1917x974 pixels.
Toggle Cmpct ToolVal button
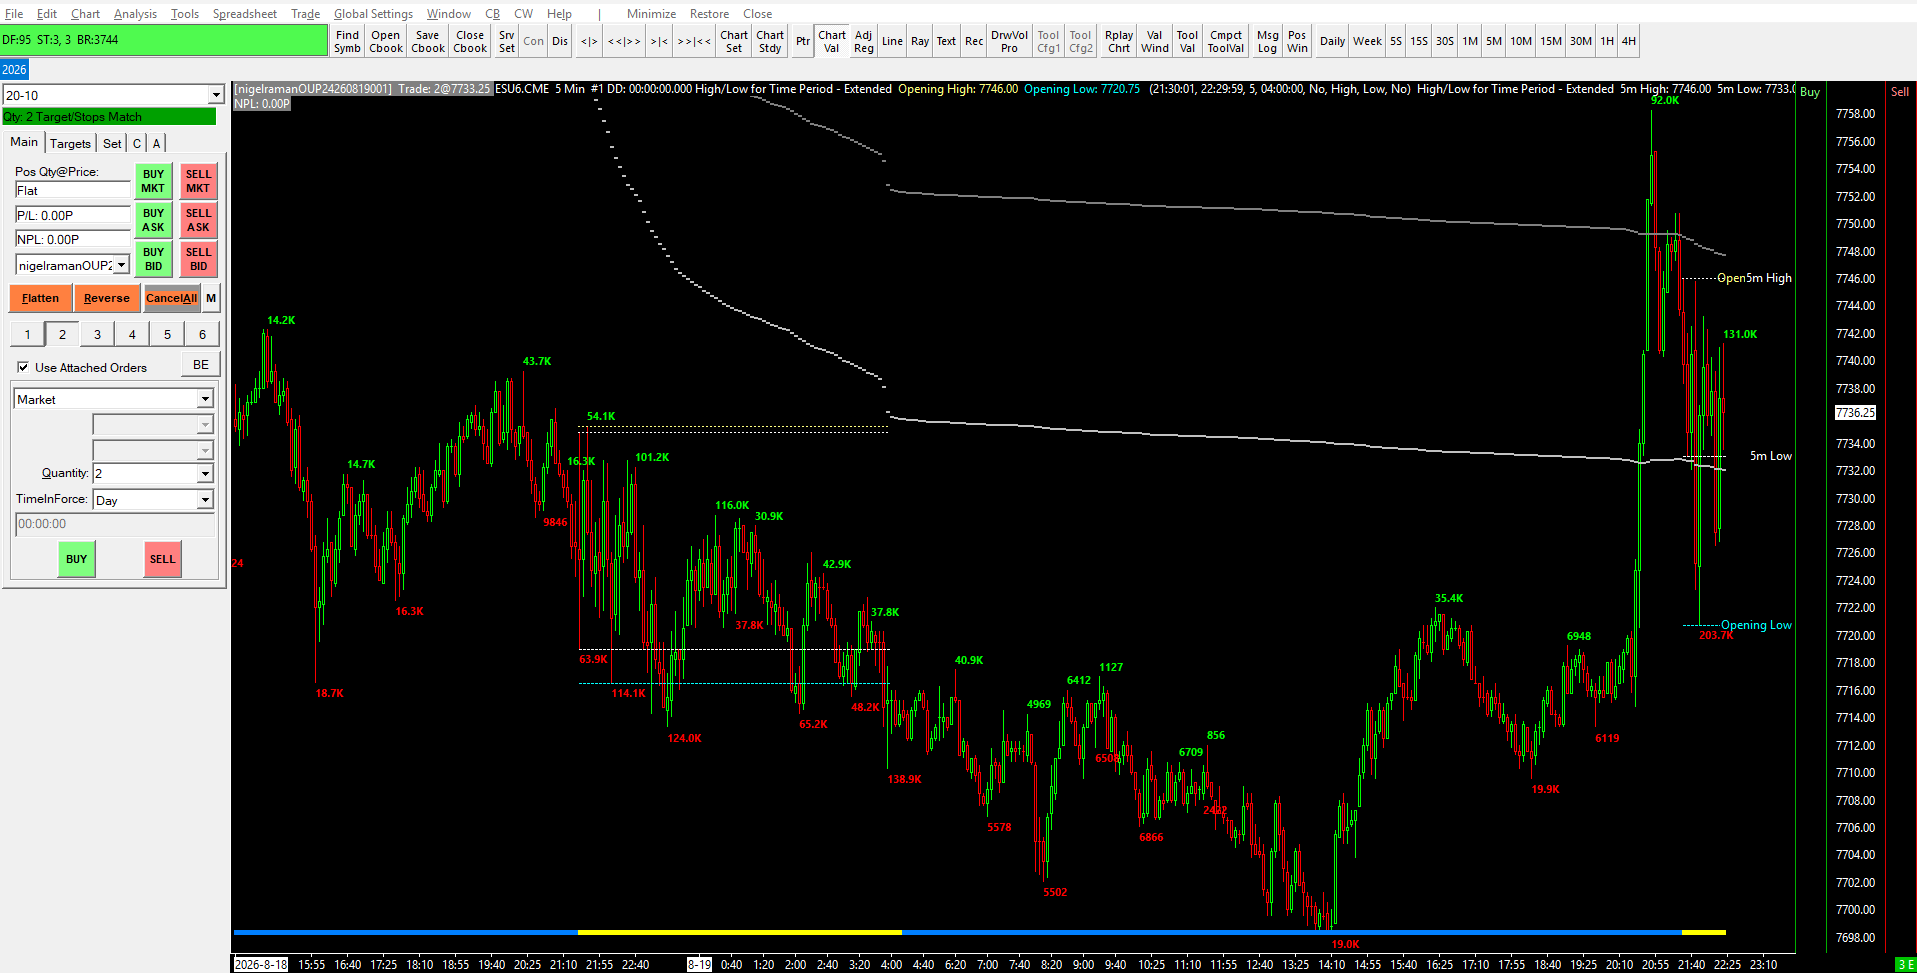click(x=1226, y=41)
